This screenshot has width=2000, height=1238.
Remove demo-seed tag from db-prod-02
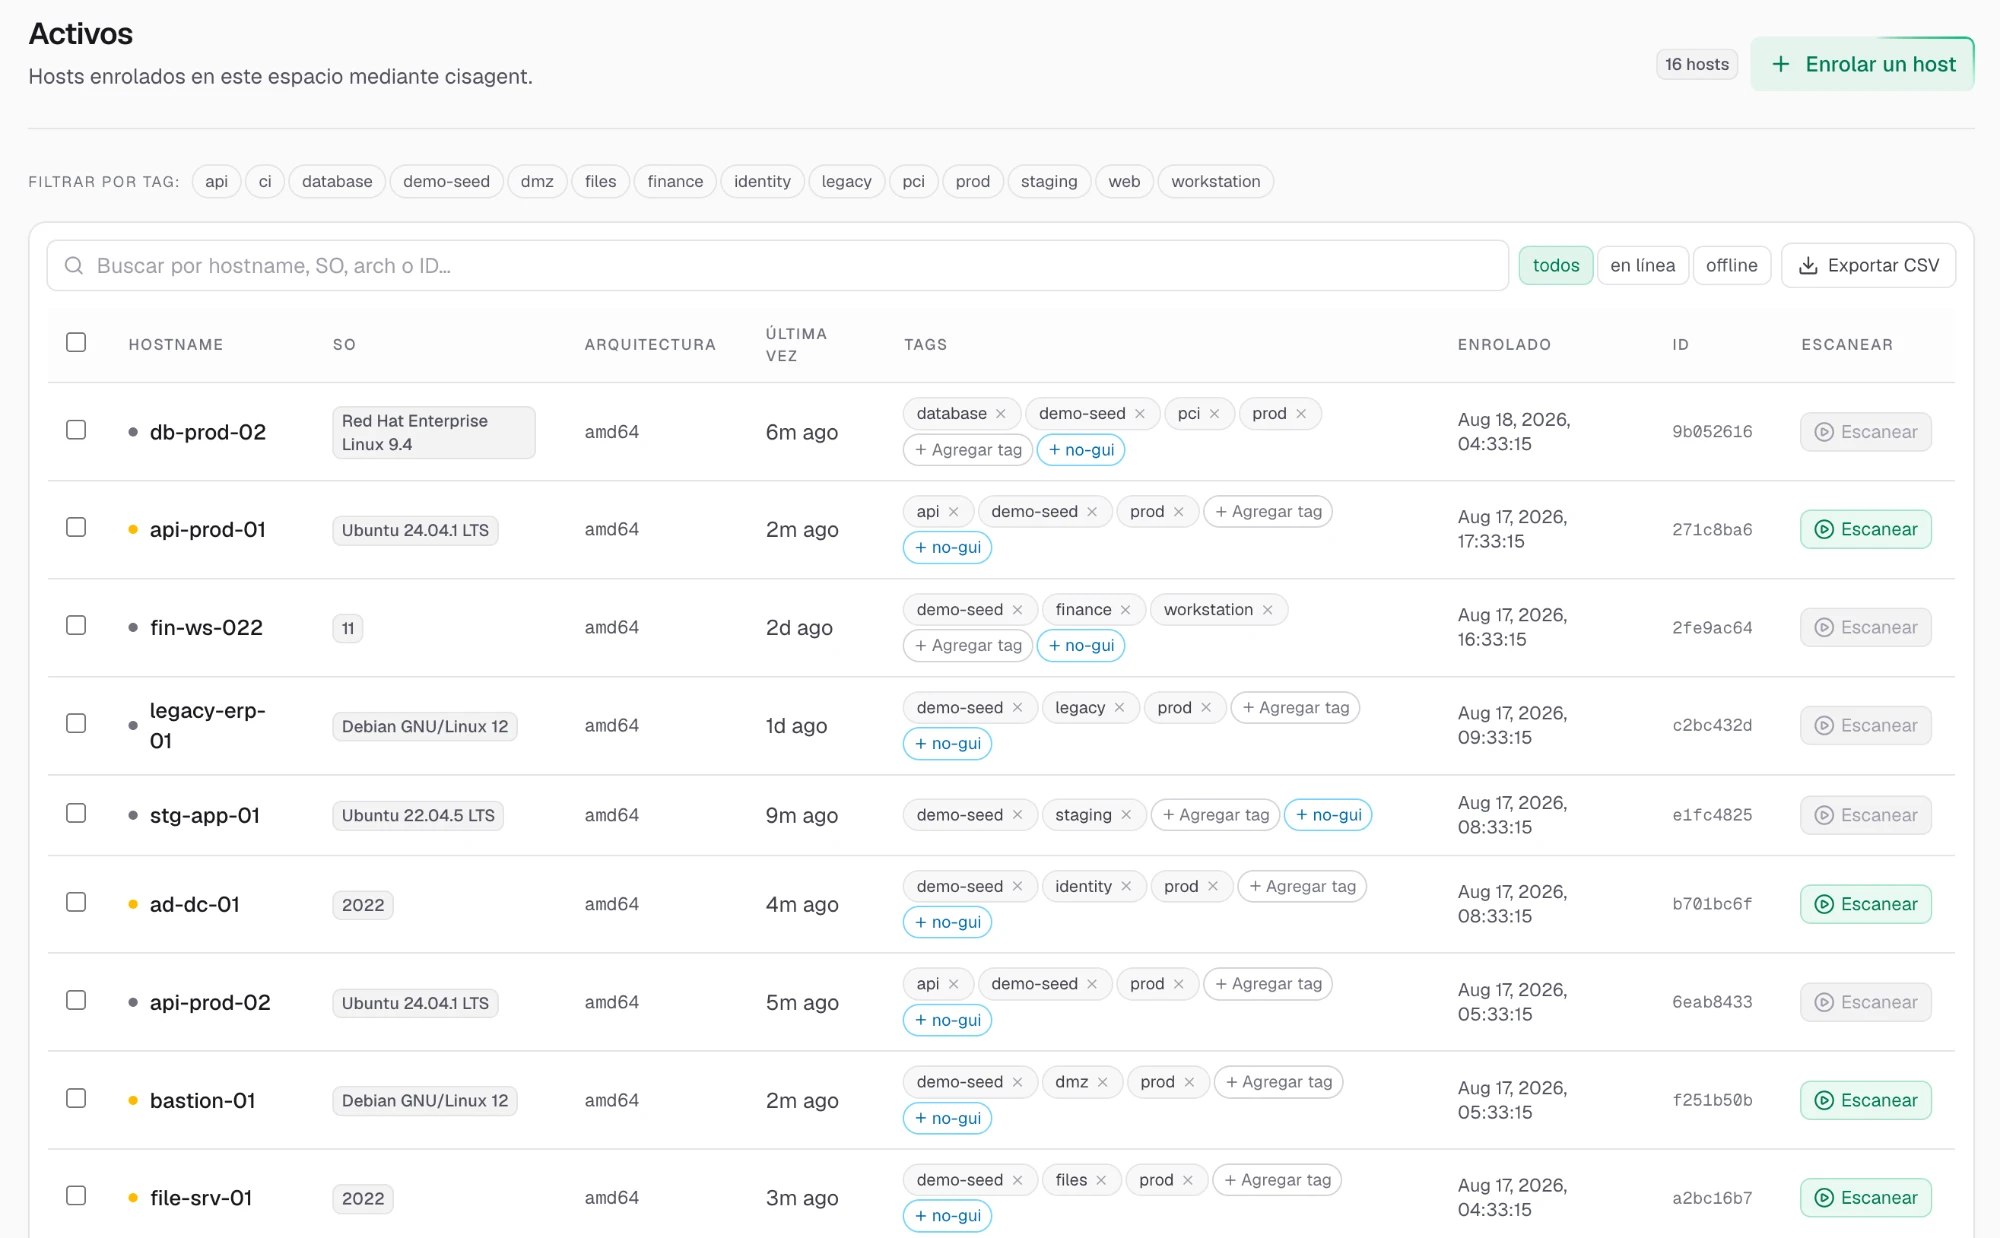coord(1139,414)
